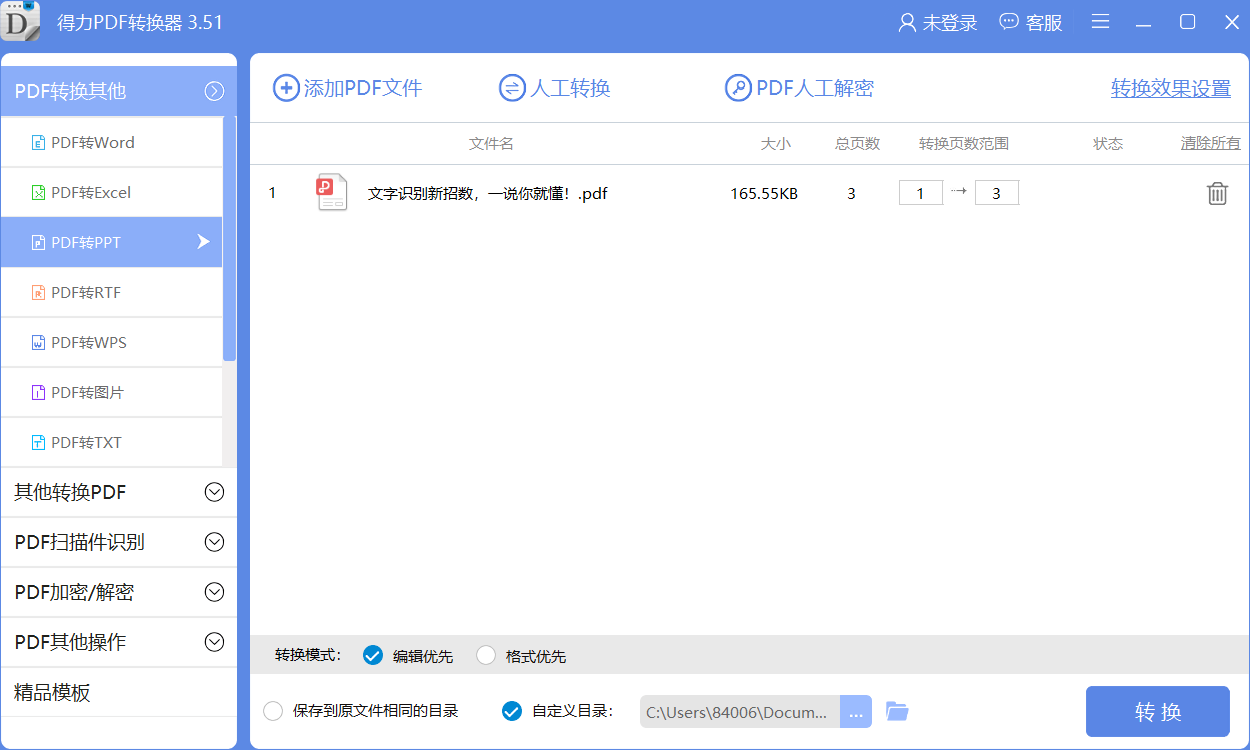Expand the PDF扫描件识别 section
The width and height of the screenshot is (1250, 750).
[214, 542]
